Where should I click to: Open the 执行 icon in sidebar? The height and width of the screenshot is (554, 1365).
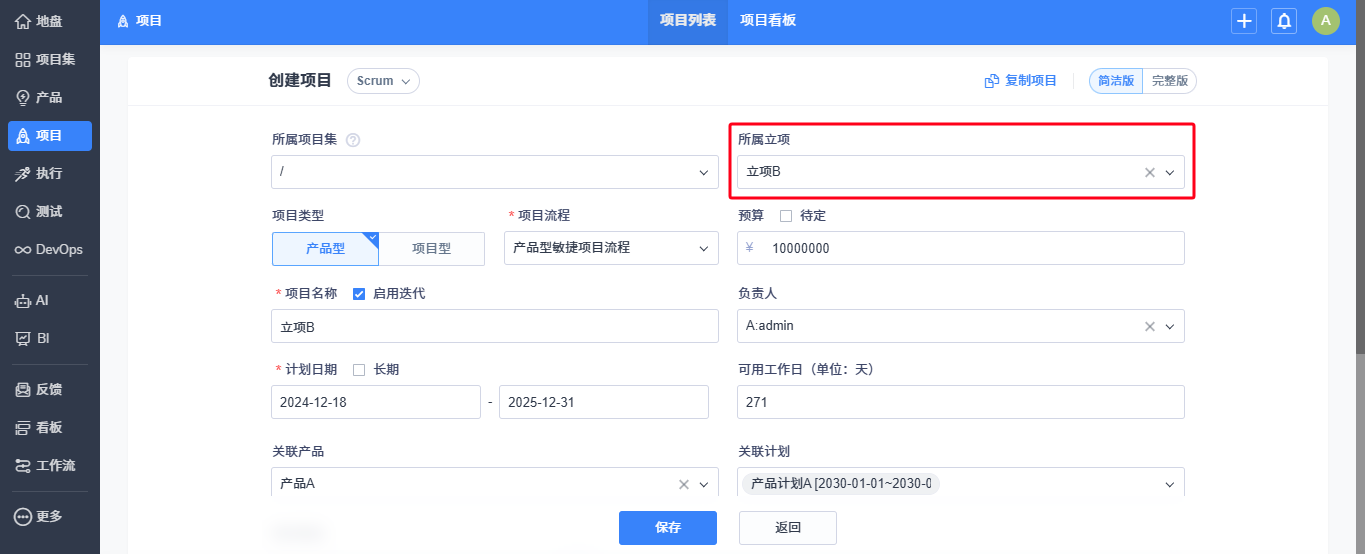tap(23, 173)
